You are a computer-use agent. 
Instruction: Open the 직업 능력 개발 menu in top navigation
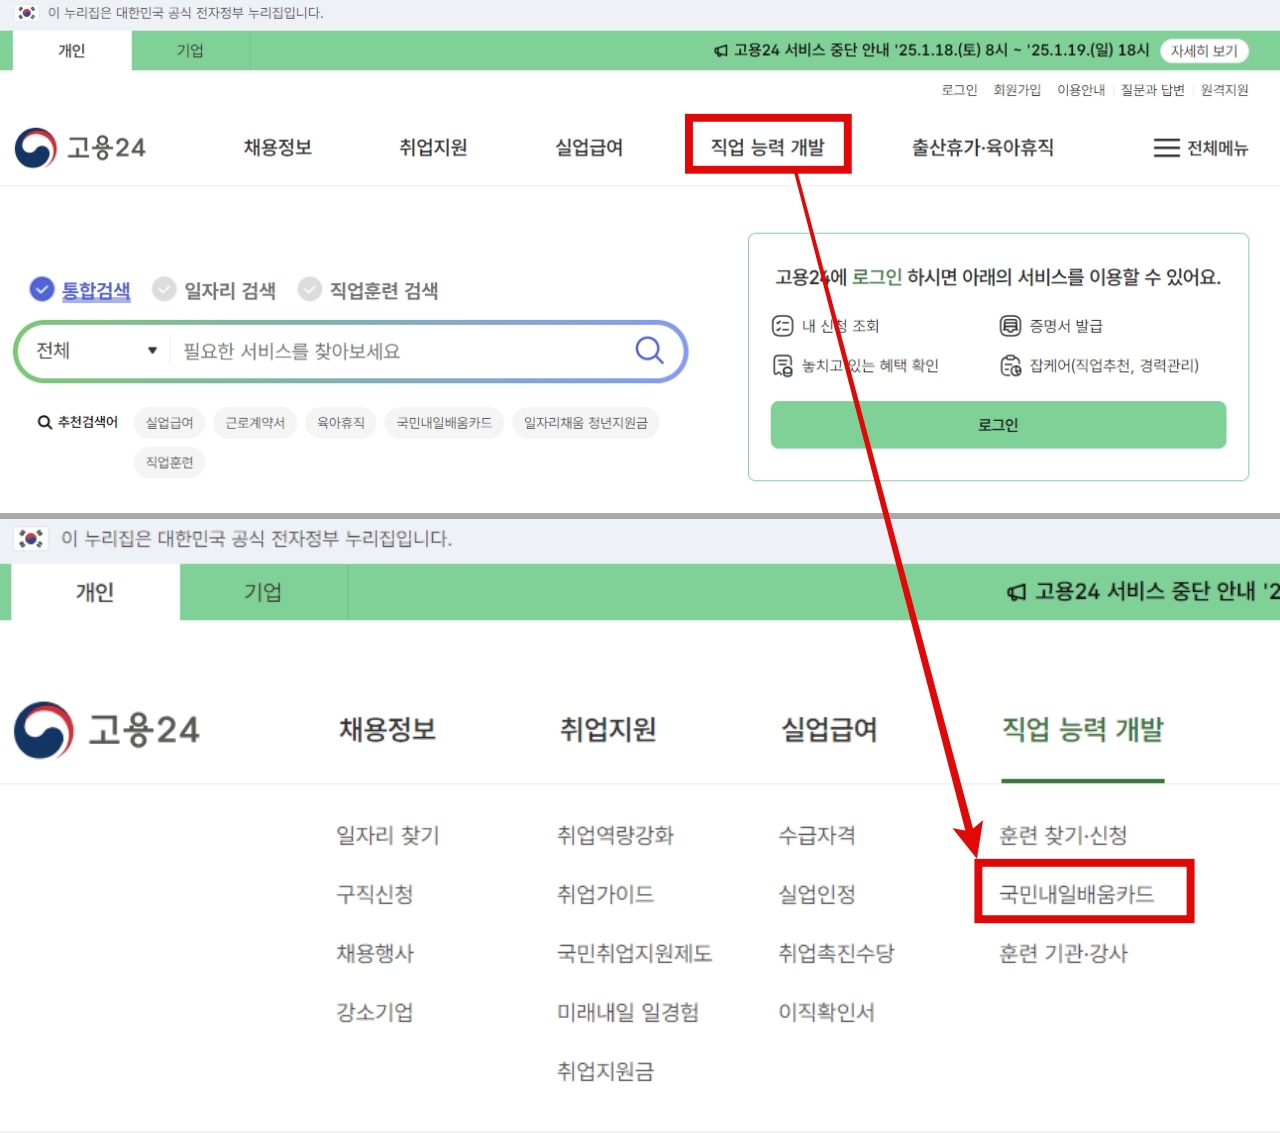coord(768,148)
